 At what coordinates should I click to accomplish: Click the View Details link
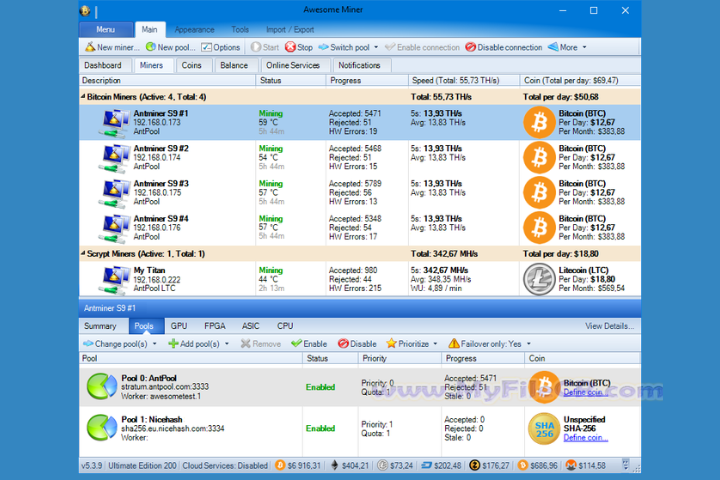point(609,326)
